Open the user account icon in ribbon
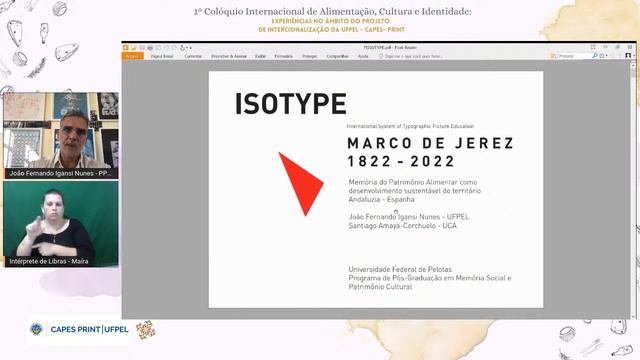This screenshot has width=640, height=360. coord(628,56)
